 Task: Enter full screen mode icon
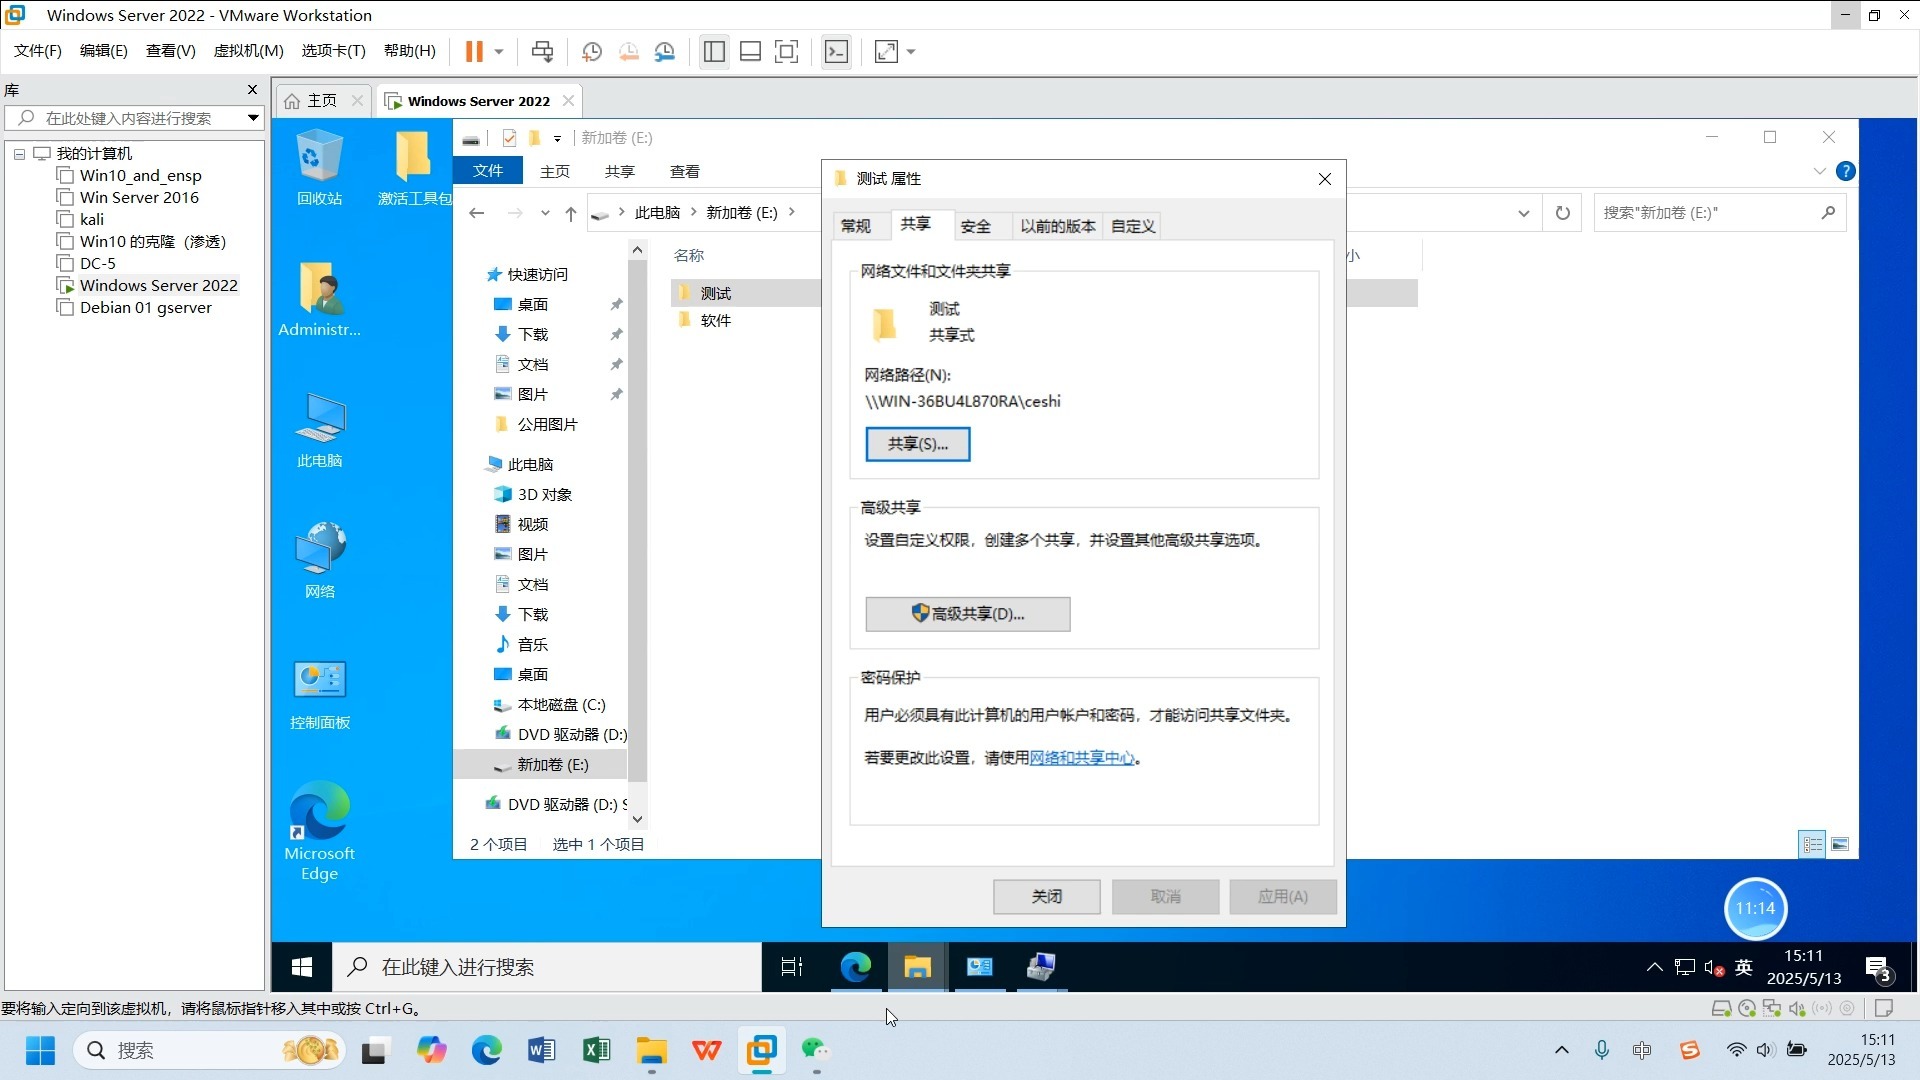tap(787, 52)
